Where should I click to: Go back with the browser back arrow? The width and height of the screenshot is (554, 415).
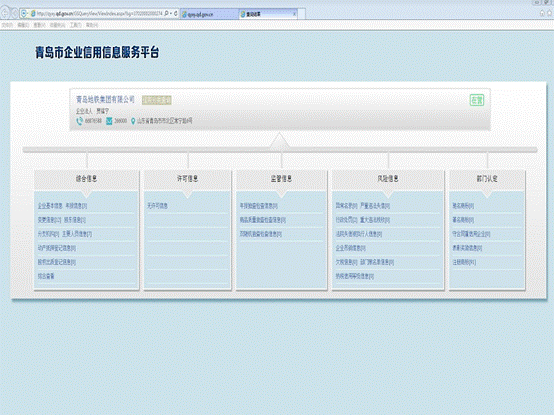(x=5, y=14)
